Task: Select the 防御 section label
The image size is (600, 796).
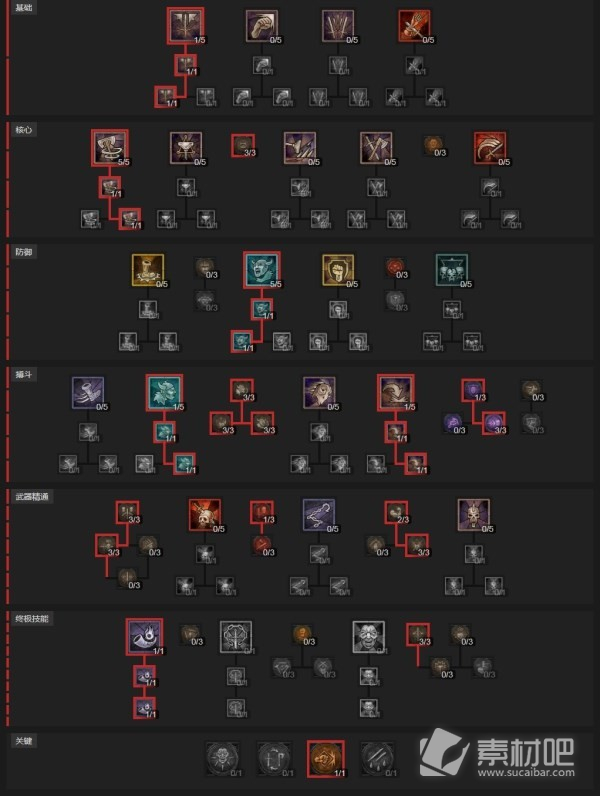Action: (23, 252)
